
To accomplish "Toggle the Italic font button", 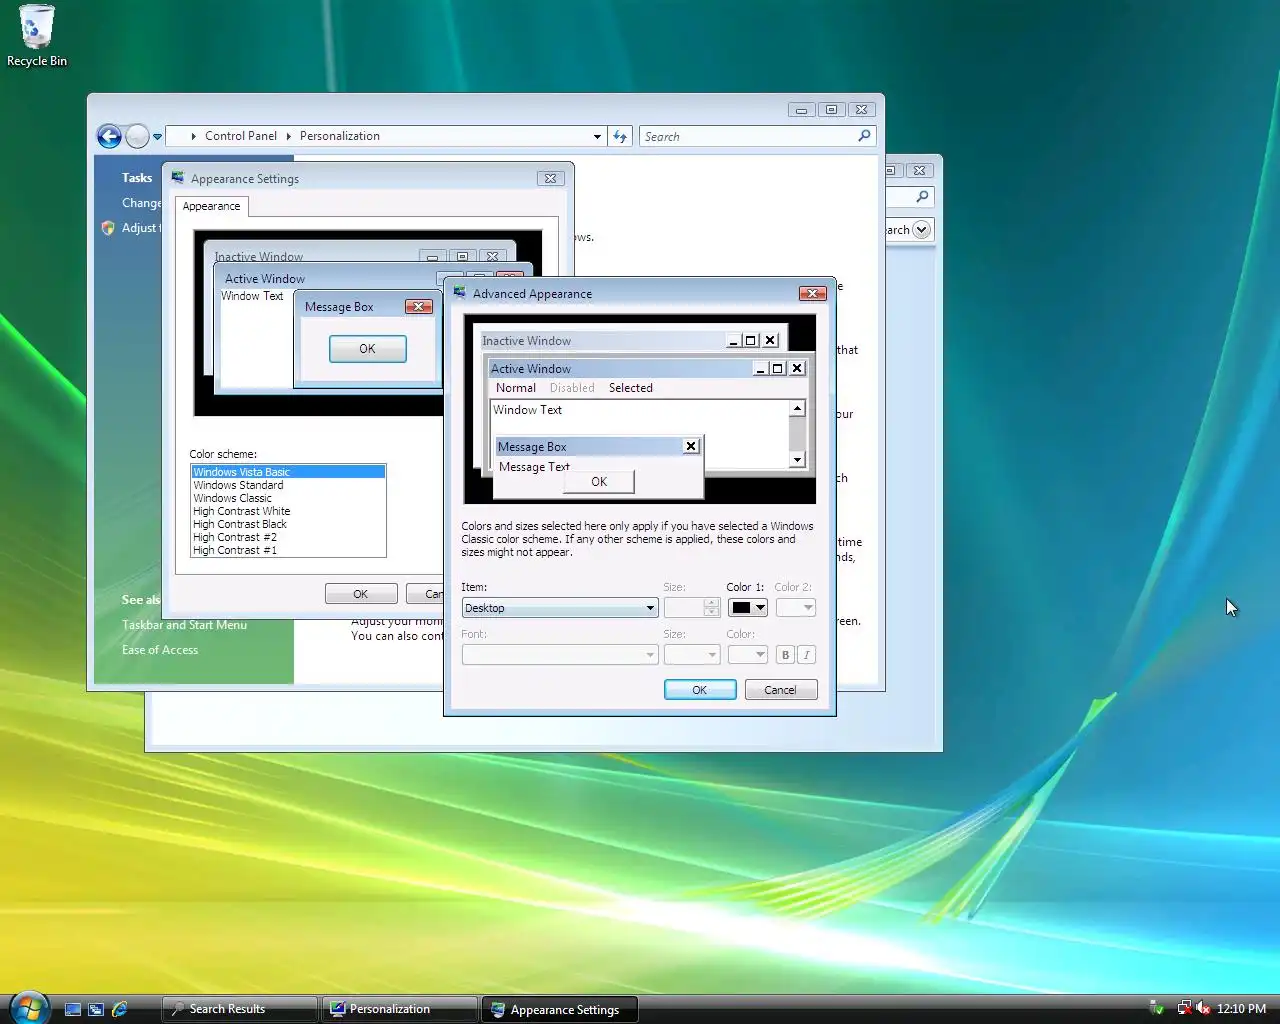I will click(x=806, y=655).
